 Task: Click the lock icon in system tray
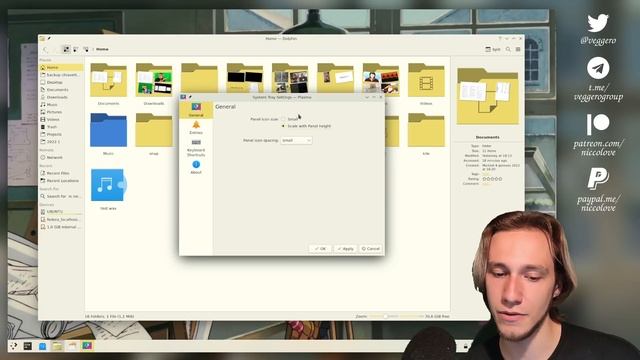[465, 347]
